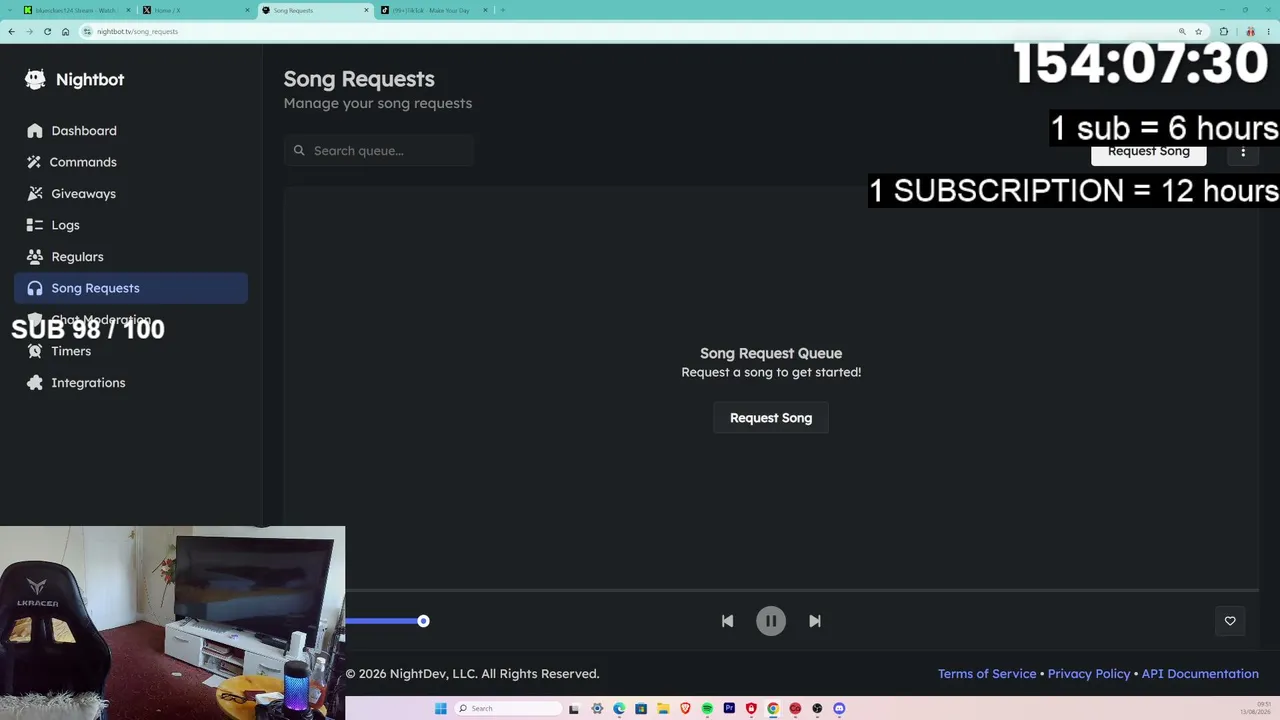Image resolution: width=1280 pixels, height=720 pixels.
Task: Click the Dashboard home icon
Action: pyautogui.click(x=35, y=131)
